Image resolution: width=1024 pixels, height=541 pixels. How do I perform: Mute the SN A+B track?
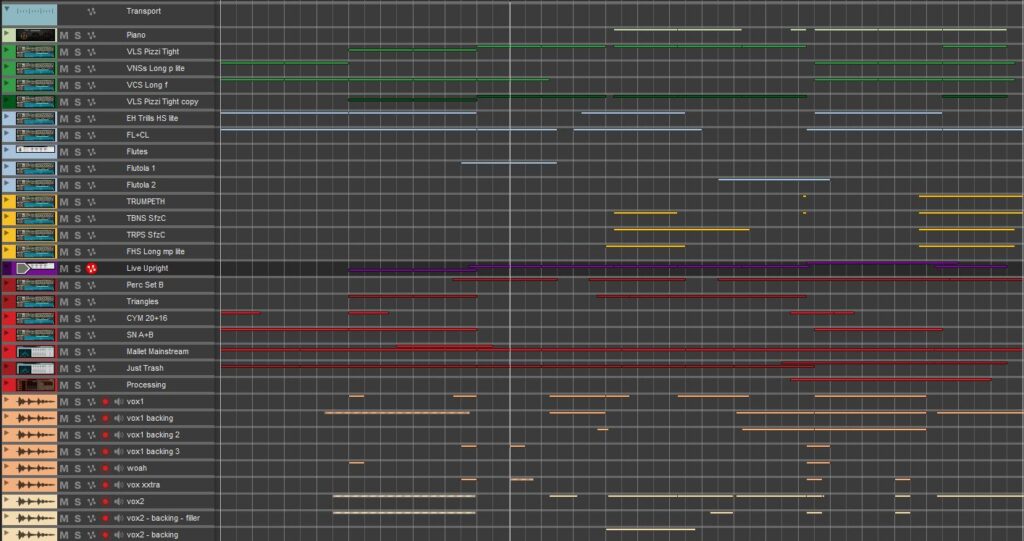[64, 335]
